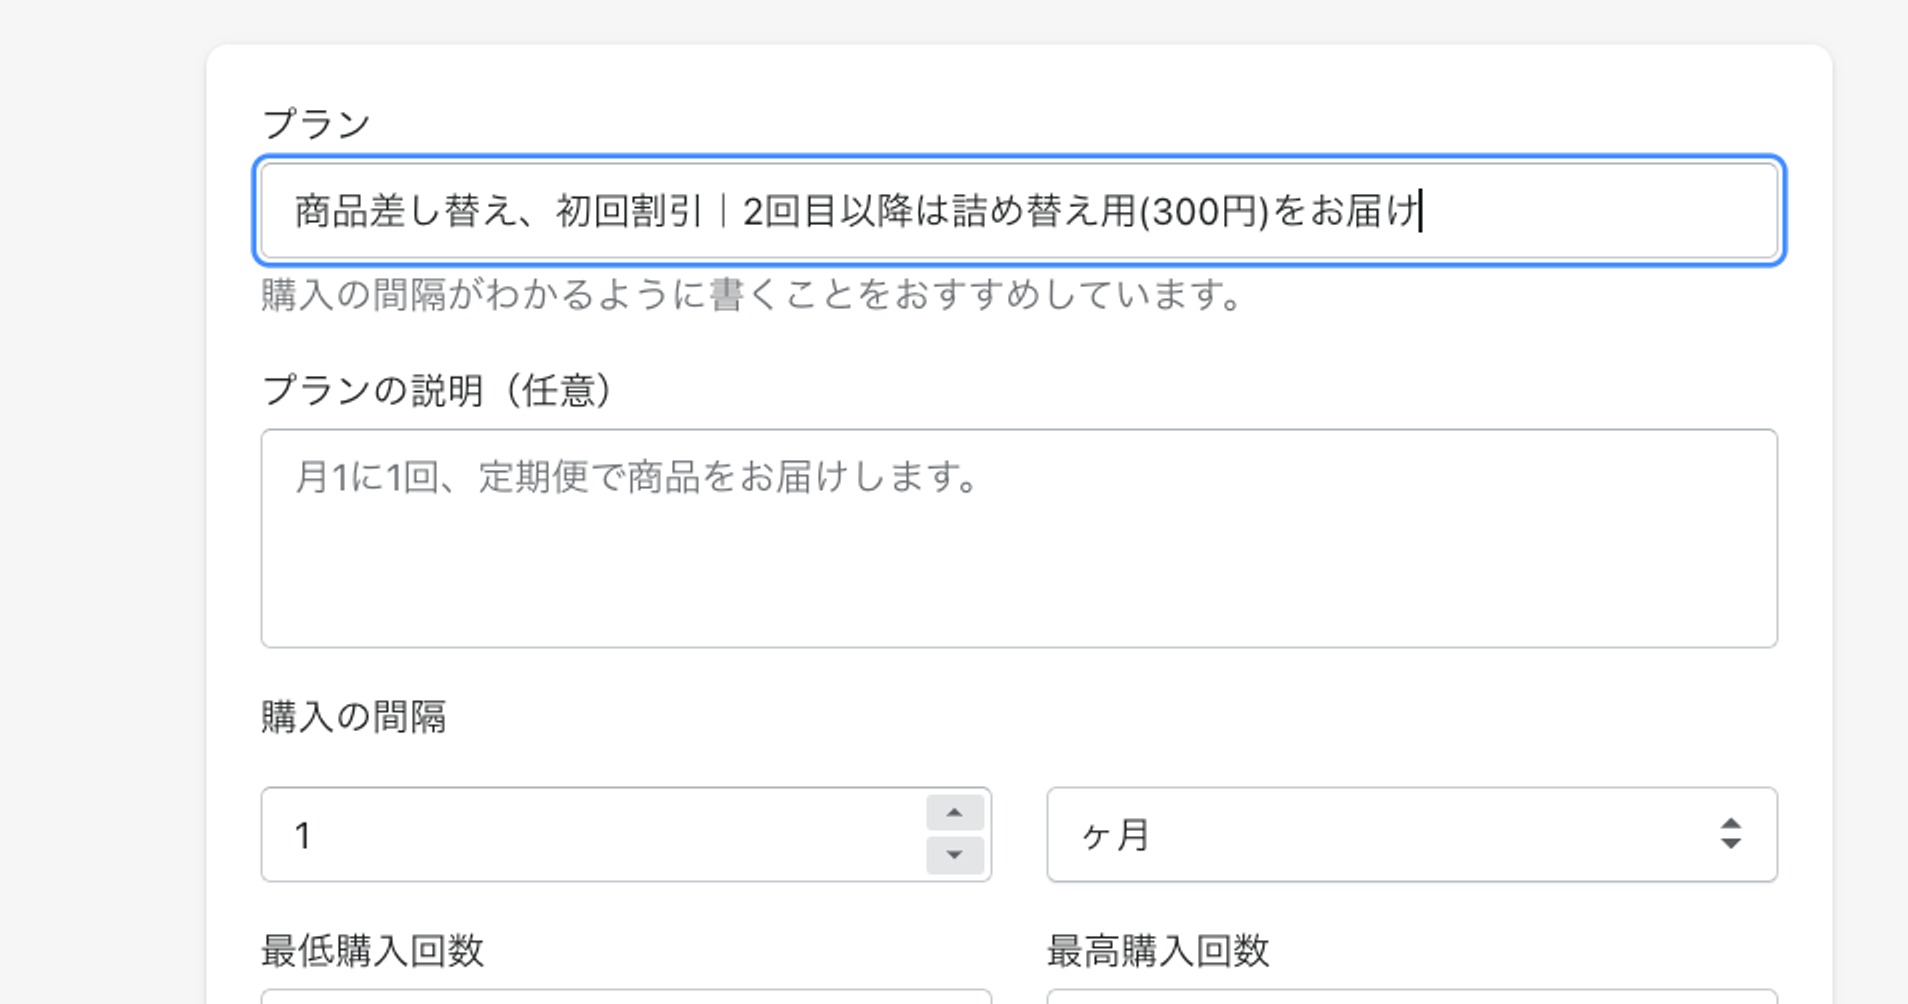
Task: Increase purchase interval with up stepper arrow
Action: click(x=954, y=813)
